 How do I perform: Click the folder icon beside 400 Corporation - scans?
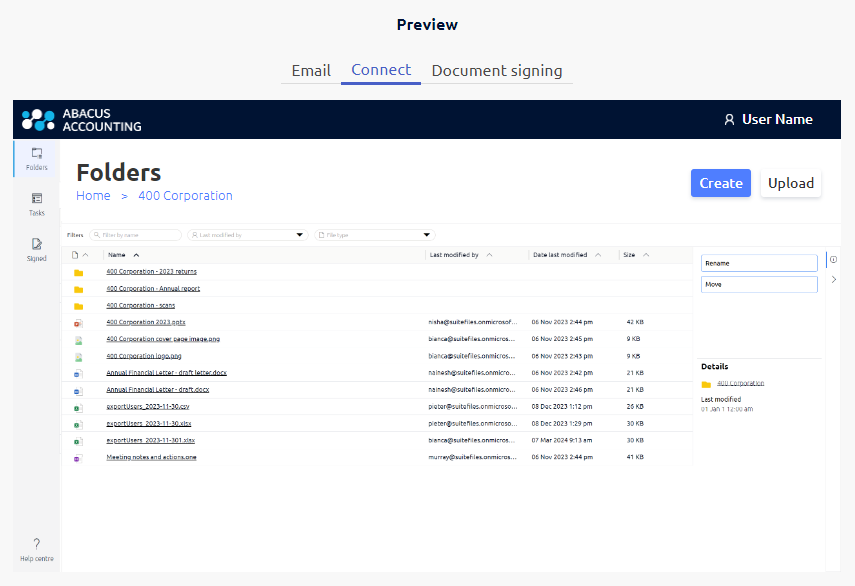point(78,305)
